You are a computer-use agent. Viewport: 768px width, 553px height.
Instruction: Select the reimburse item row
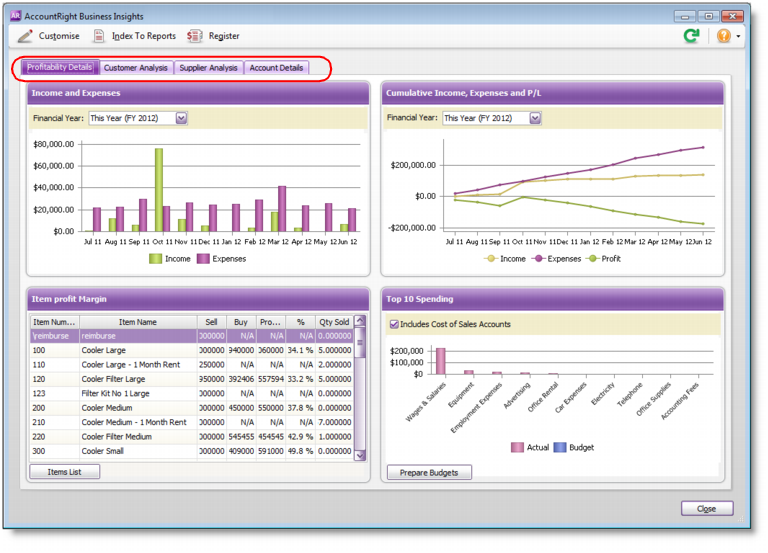coord(192,336)
